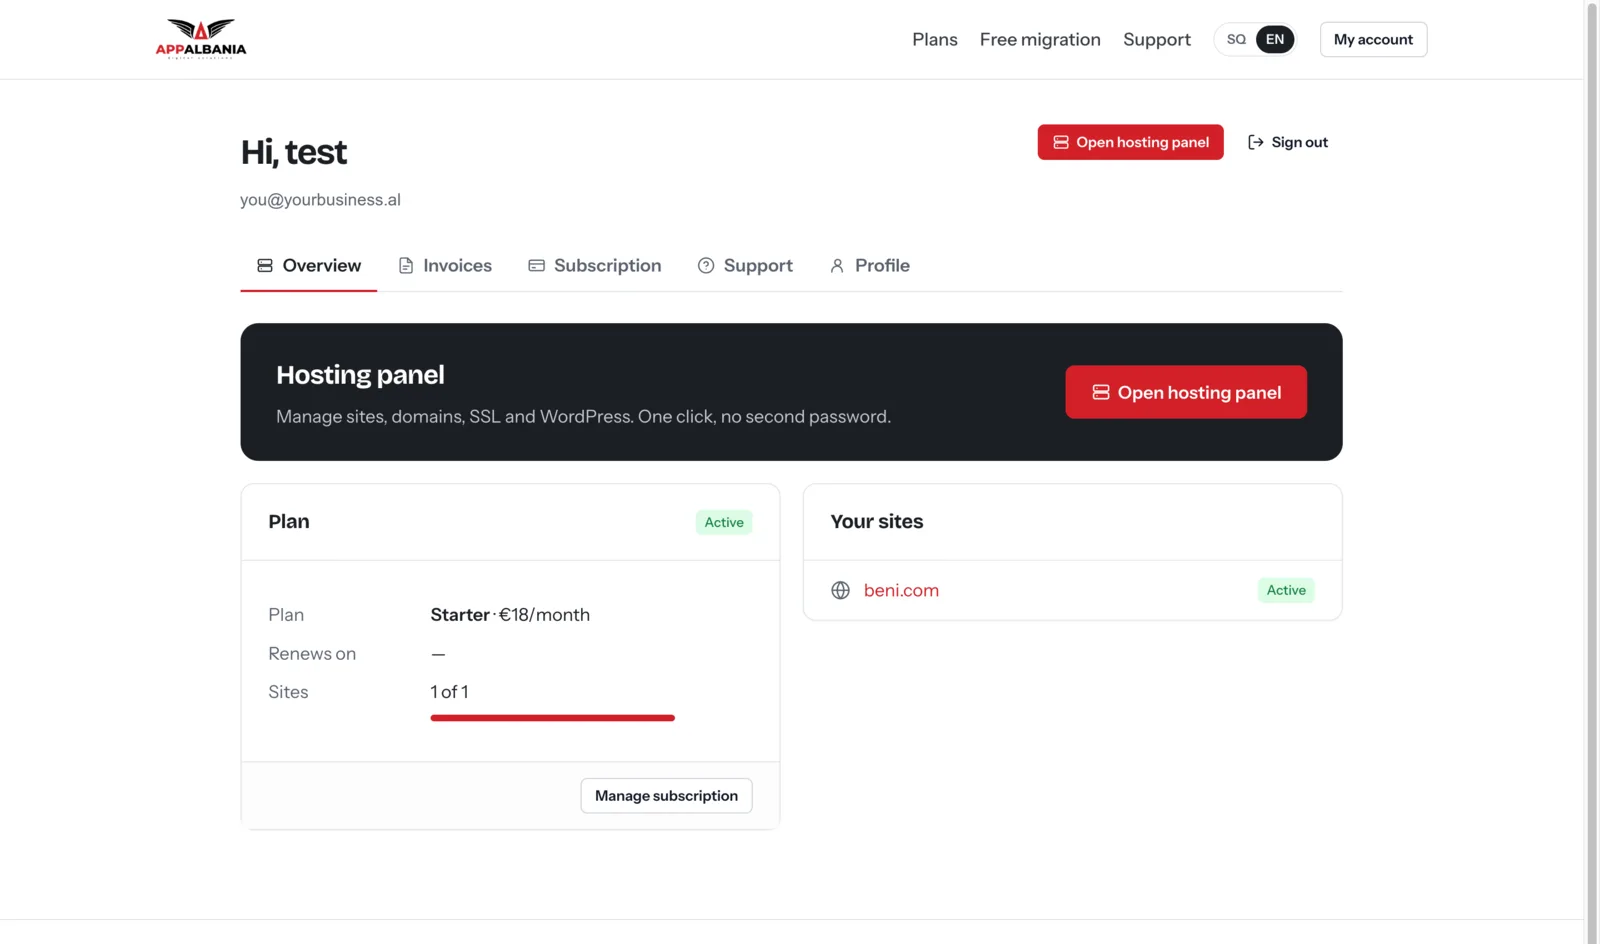Viewport: 1600px width, 944px height.
Task: Click the 'Hosting panel' heading
Action: [x=360, y=375]
